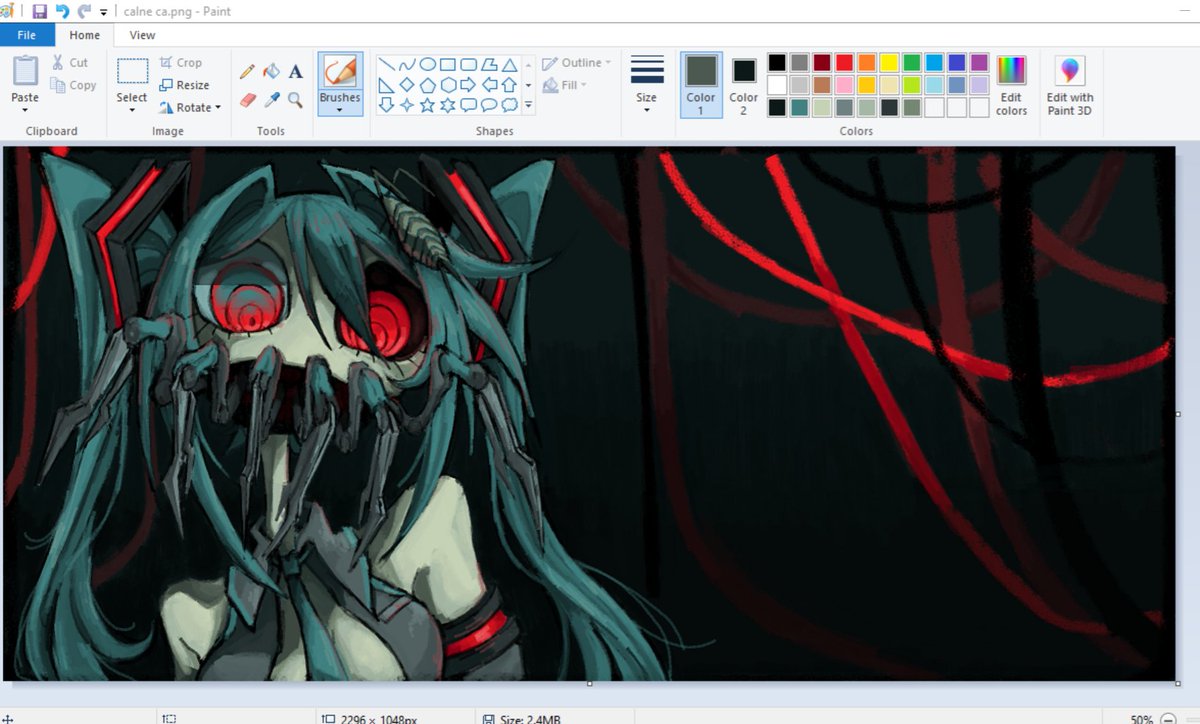Pick the purple swatch in the palette

coord(979,63)
